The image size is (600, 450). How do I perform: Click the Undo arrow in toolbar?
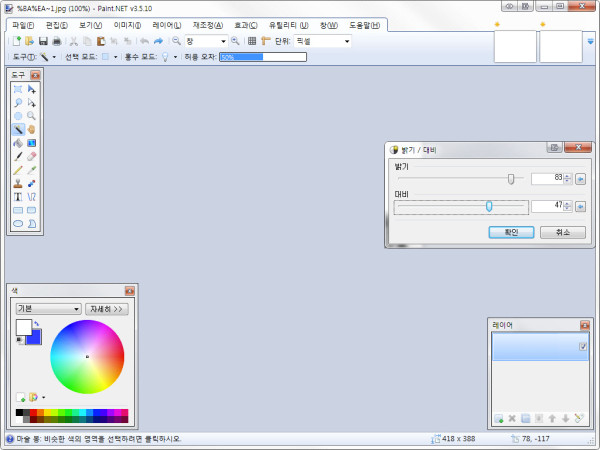point(144,41)
